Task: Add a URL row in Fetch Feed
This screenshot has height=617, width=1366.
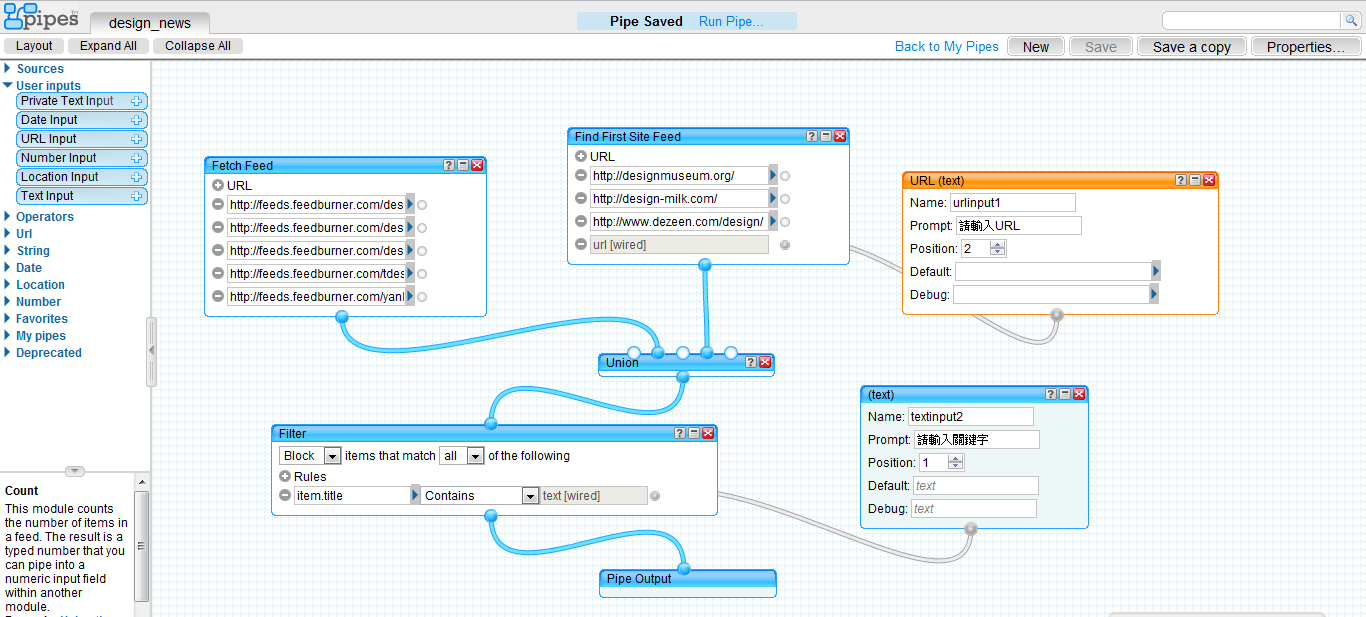Action: pos(218,185)
